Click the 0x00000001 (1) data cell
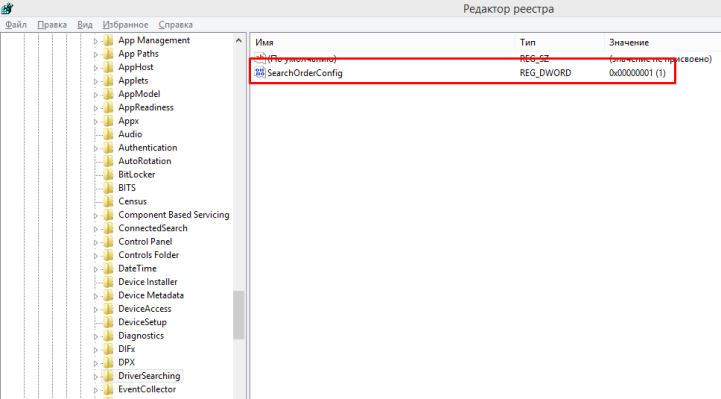This screenshot has height=399, width=721. (x=637, y=73)
